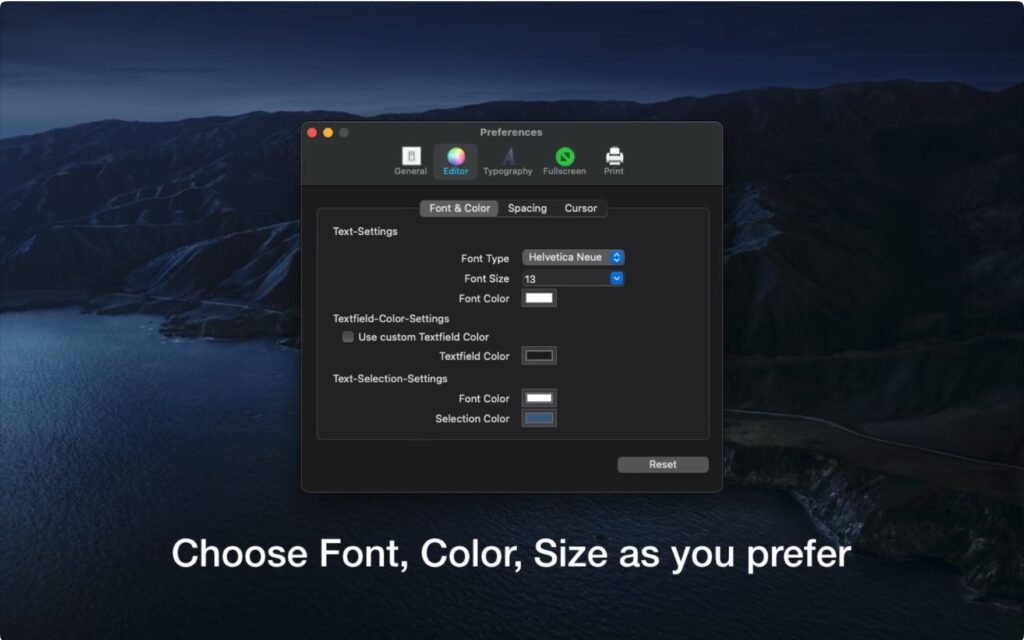
Task: Click the Font Type stepper arrows
Action: click(617, 257)
